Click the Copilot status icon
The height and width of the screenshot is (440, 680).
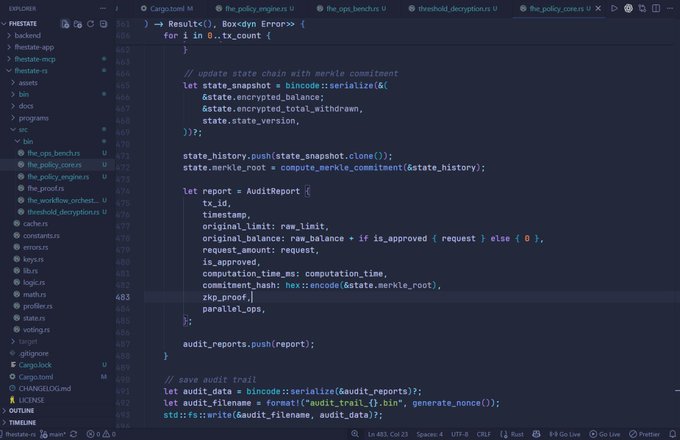pyautogui.click(x=536, y=434)
